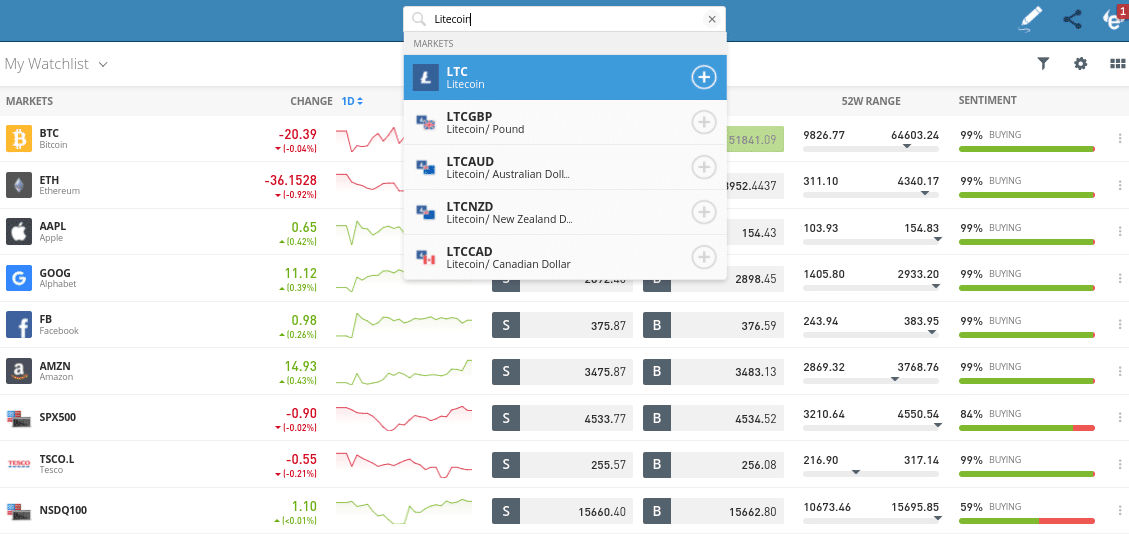The image size is (1129, 534).
Task: Buy Amazon with the B button
Action: (x=657, y=371)
